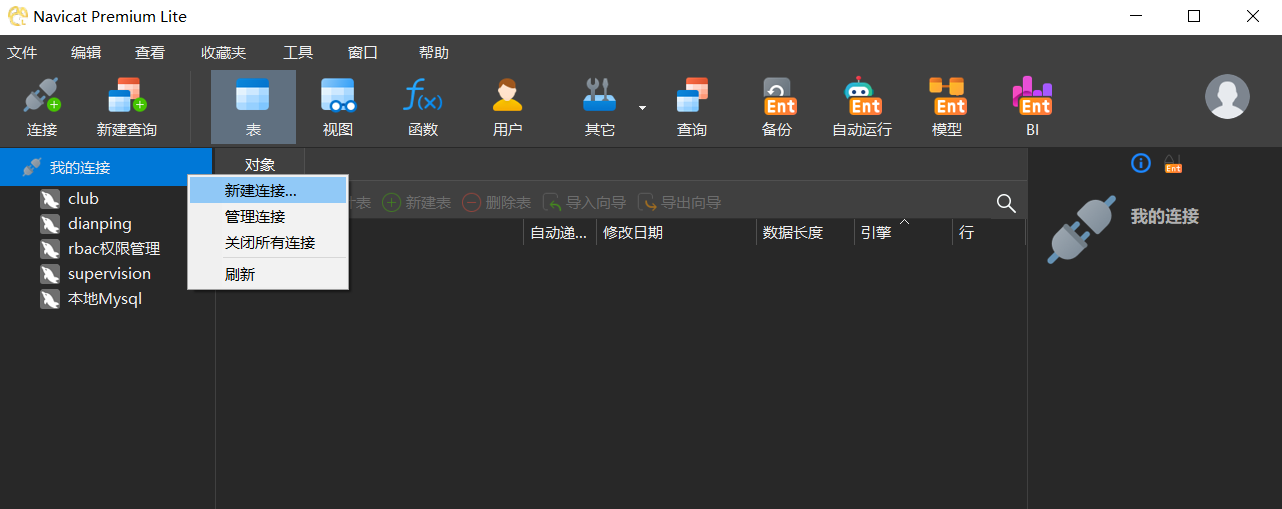Click the 导入向导 (Import Wizard) button
Screen dimensions: 1282x509
(x=585, y=203)
